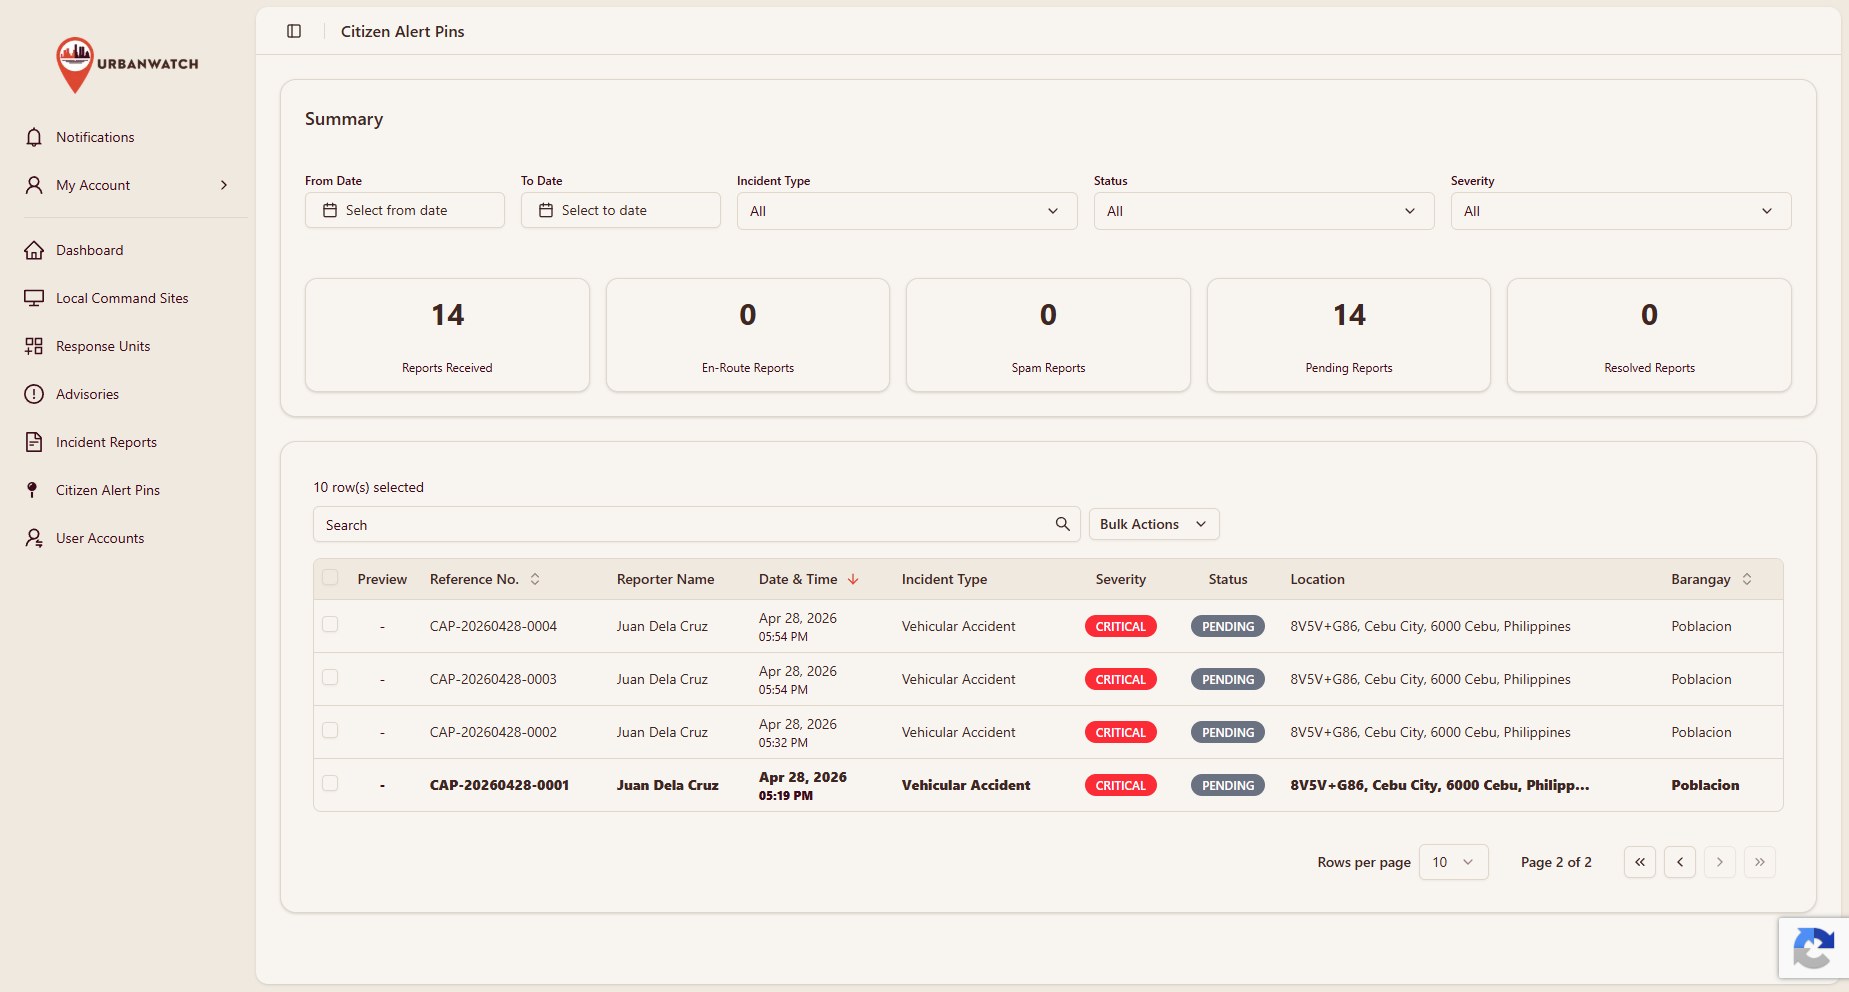
Task: Open the Bulk Actions dropdown
Action: coord(1154,524)
